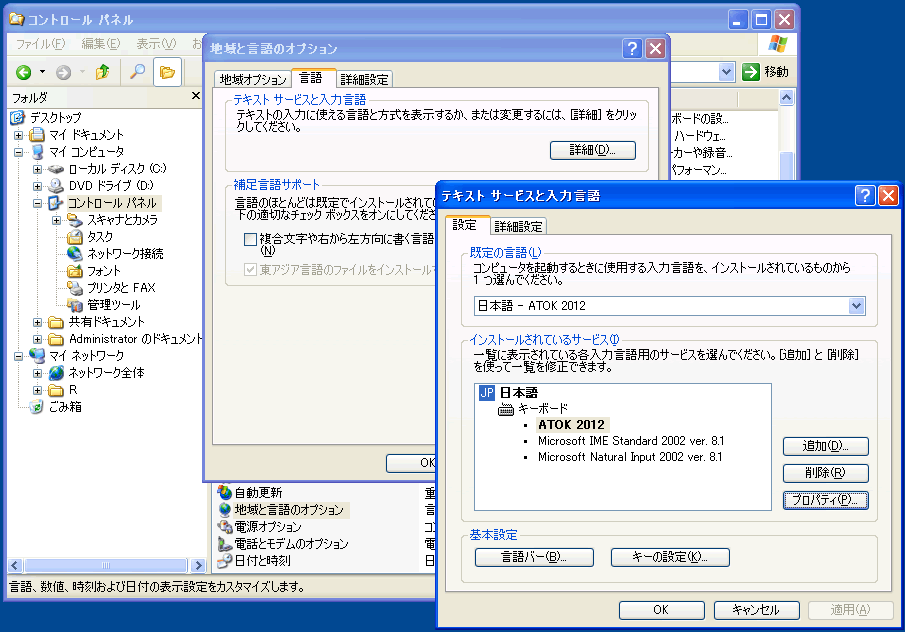
Task: Close the フォルダ pane with its X
Action: coord(196,96)
